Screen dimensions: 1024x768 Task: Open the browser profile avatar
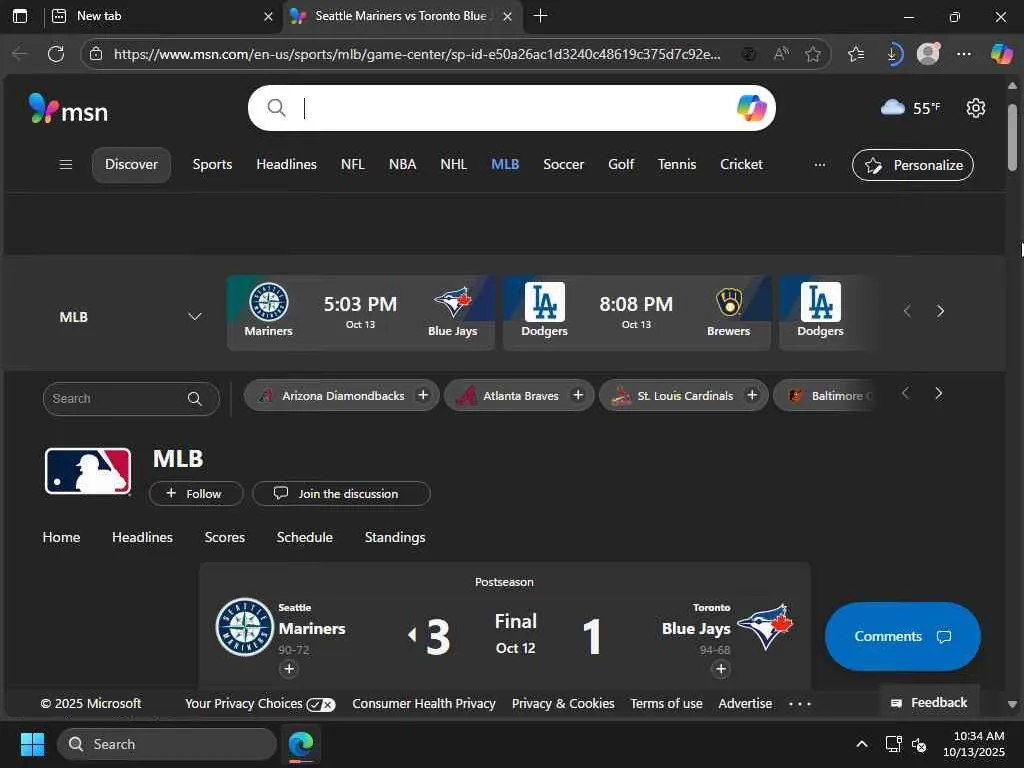[x=928, y=54]
